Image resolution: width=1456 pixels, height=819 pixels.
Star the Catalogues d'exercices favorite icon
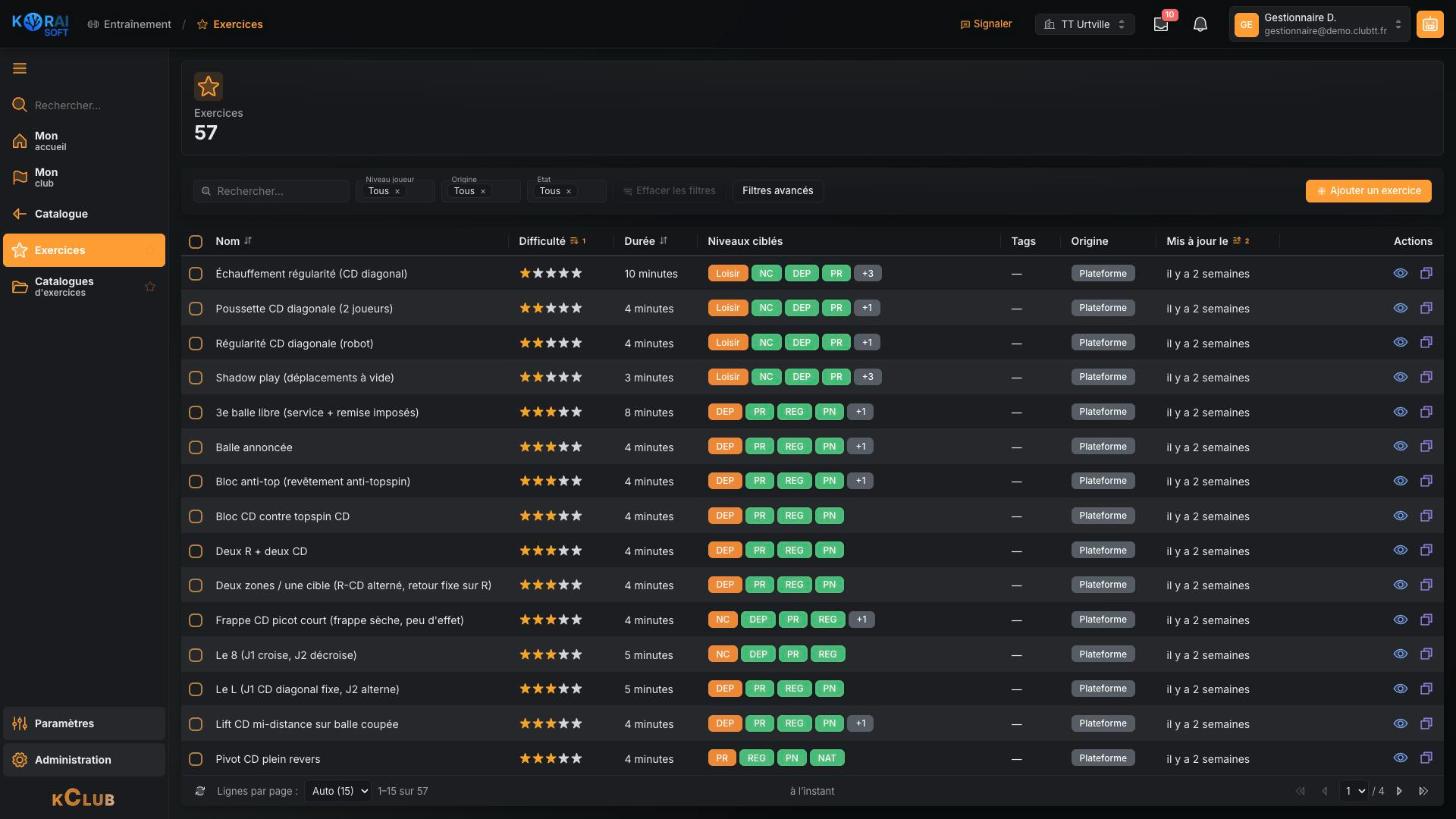150,287
